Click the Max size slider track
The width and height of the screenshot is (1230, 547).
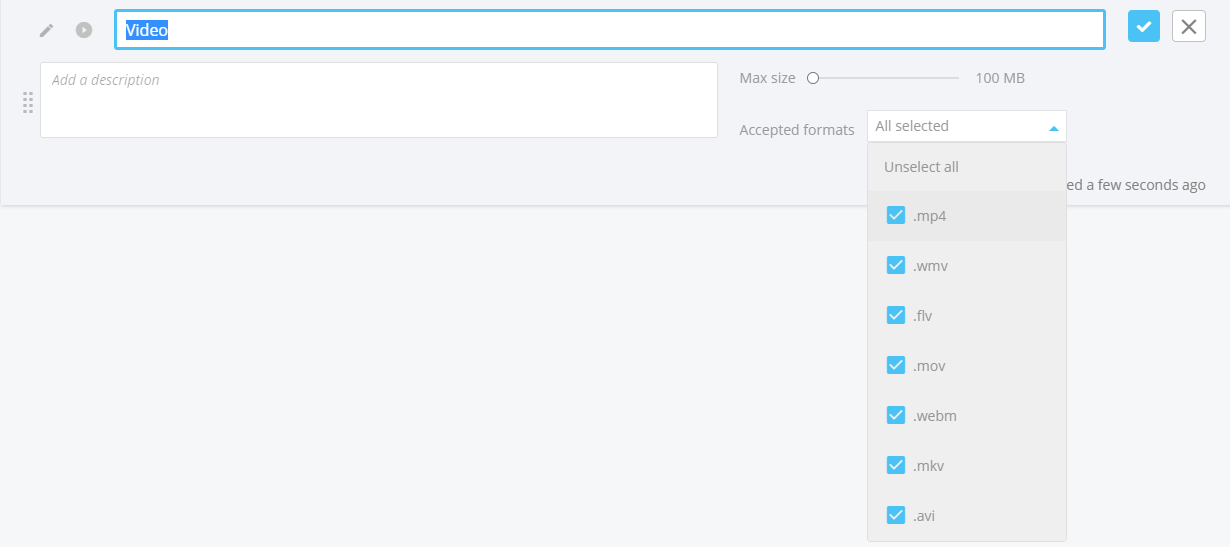pyautogui.click(x=890, y=78)
